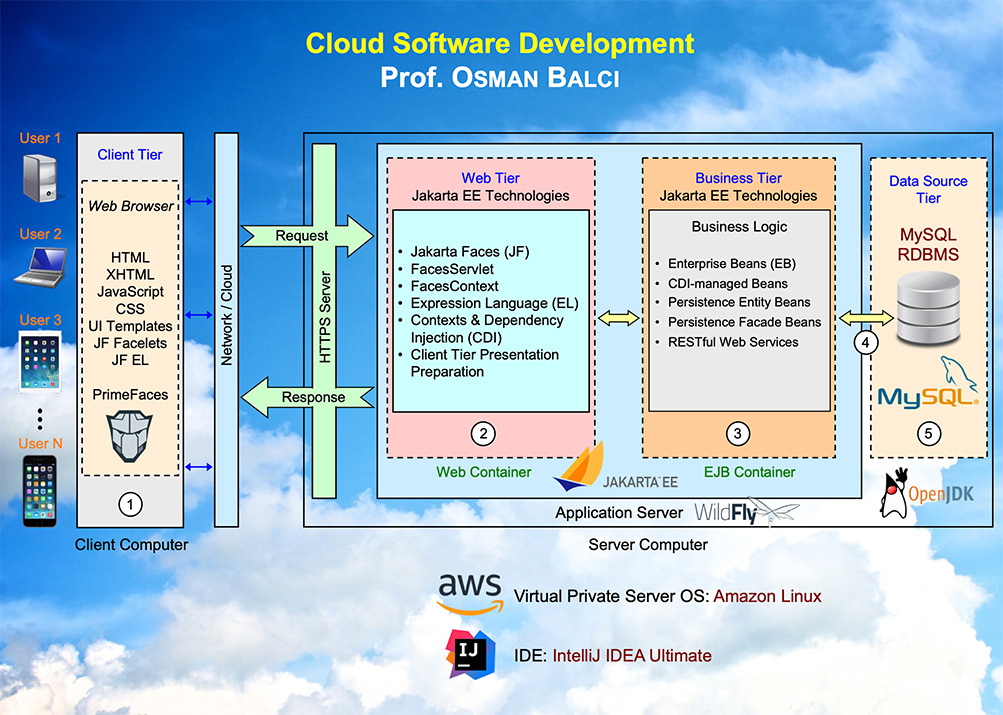Click the "Web Browser" label

click(x=130, y=206)
